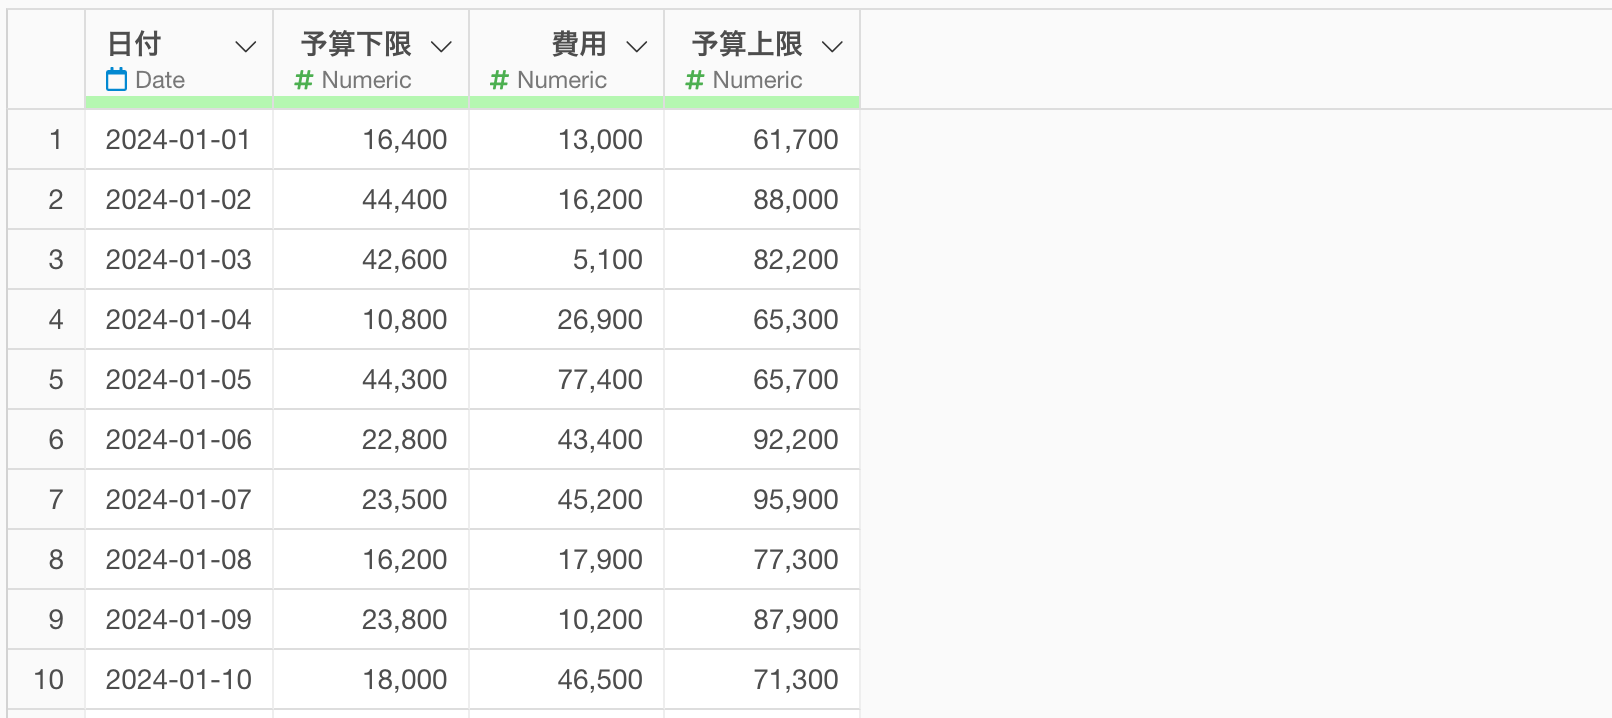Select the 費用 column header title
This screenshot has height=718, width=1612.
(x=579, y=44)
